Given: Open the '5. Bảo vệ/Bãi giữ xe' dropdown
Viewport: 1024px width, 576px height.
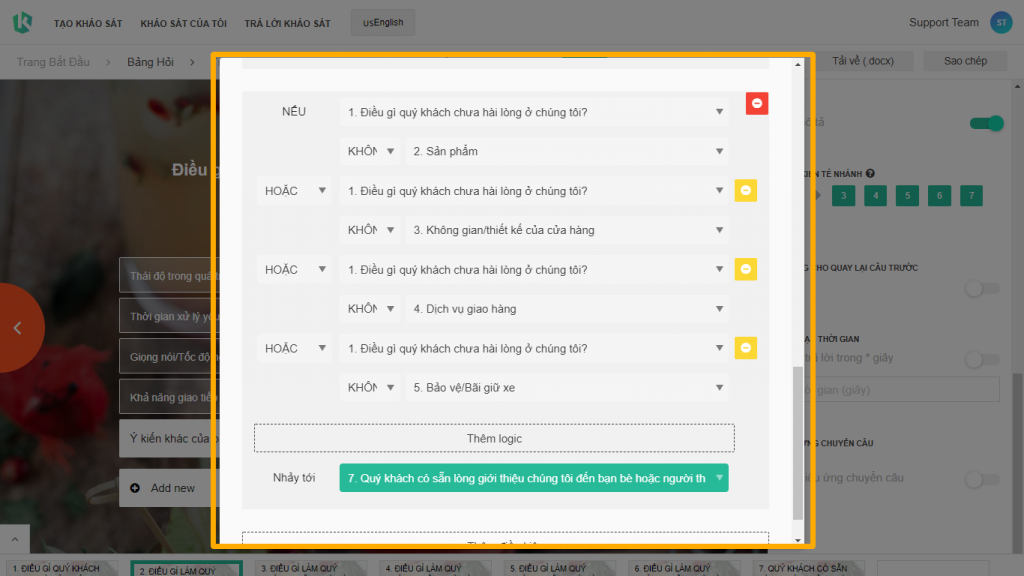Looking at the screenshot, I should click(x=566, y=387).
